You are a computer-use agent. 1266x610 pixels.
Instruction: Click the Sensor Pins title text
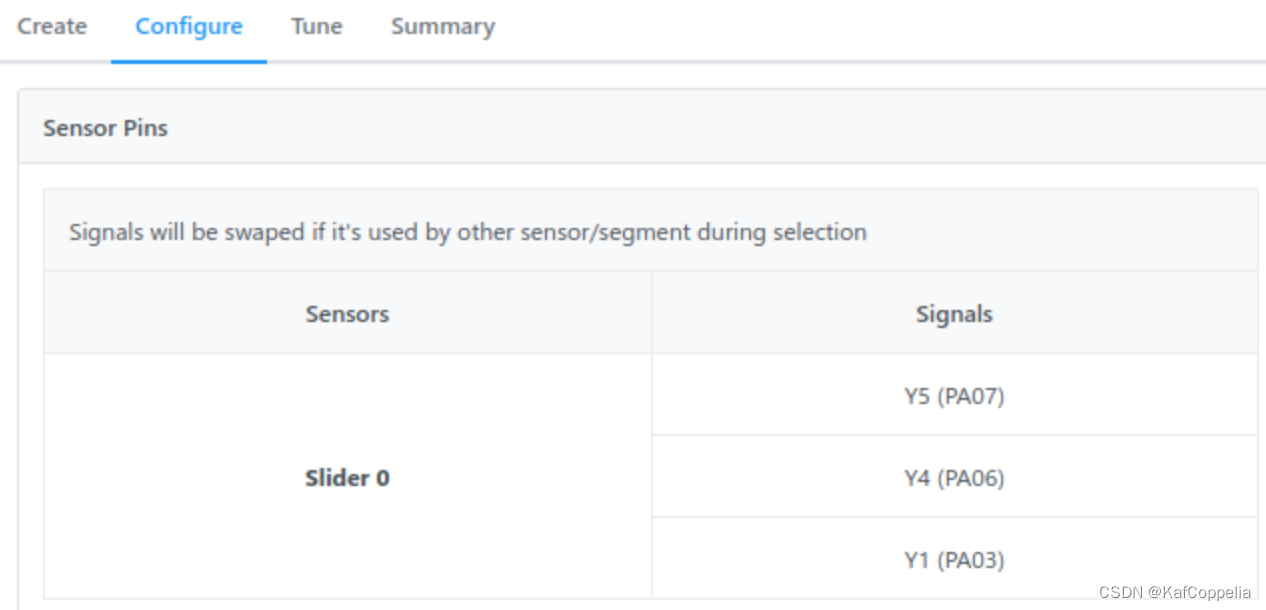point(105,128)
